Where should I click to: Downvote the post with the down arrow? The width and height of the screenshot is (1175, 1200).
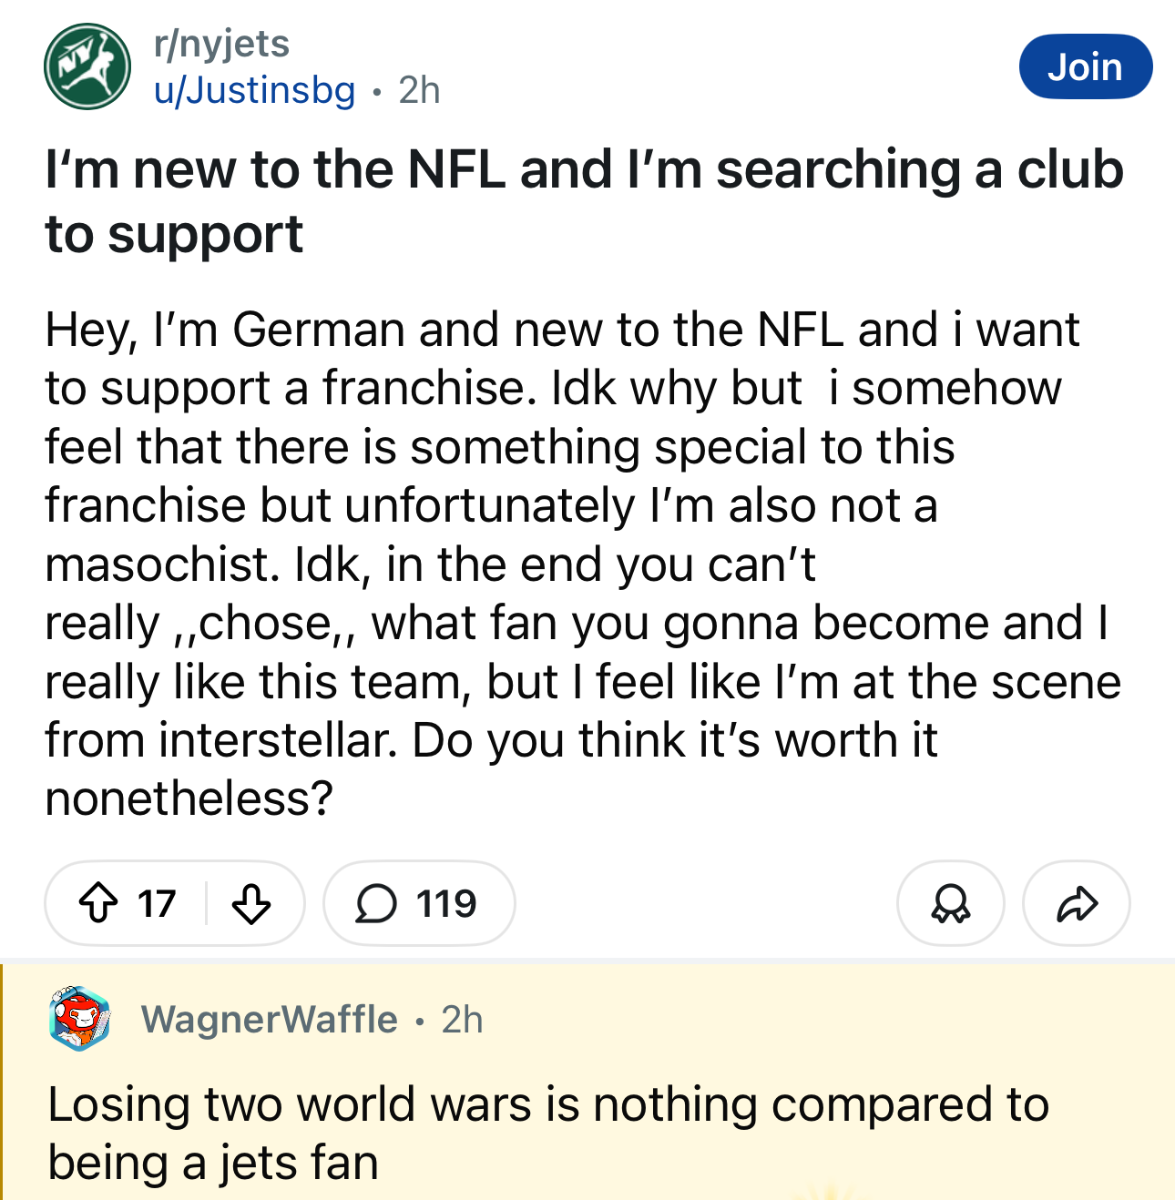pos(251,904)
